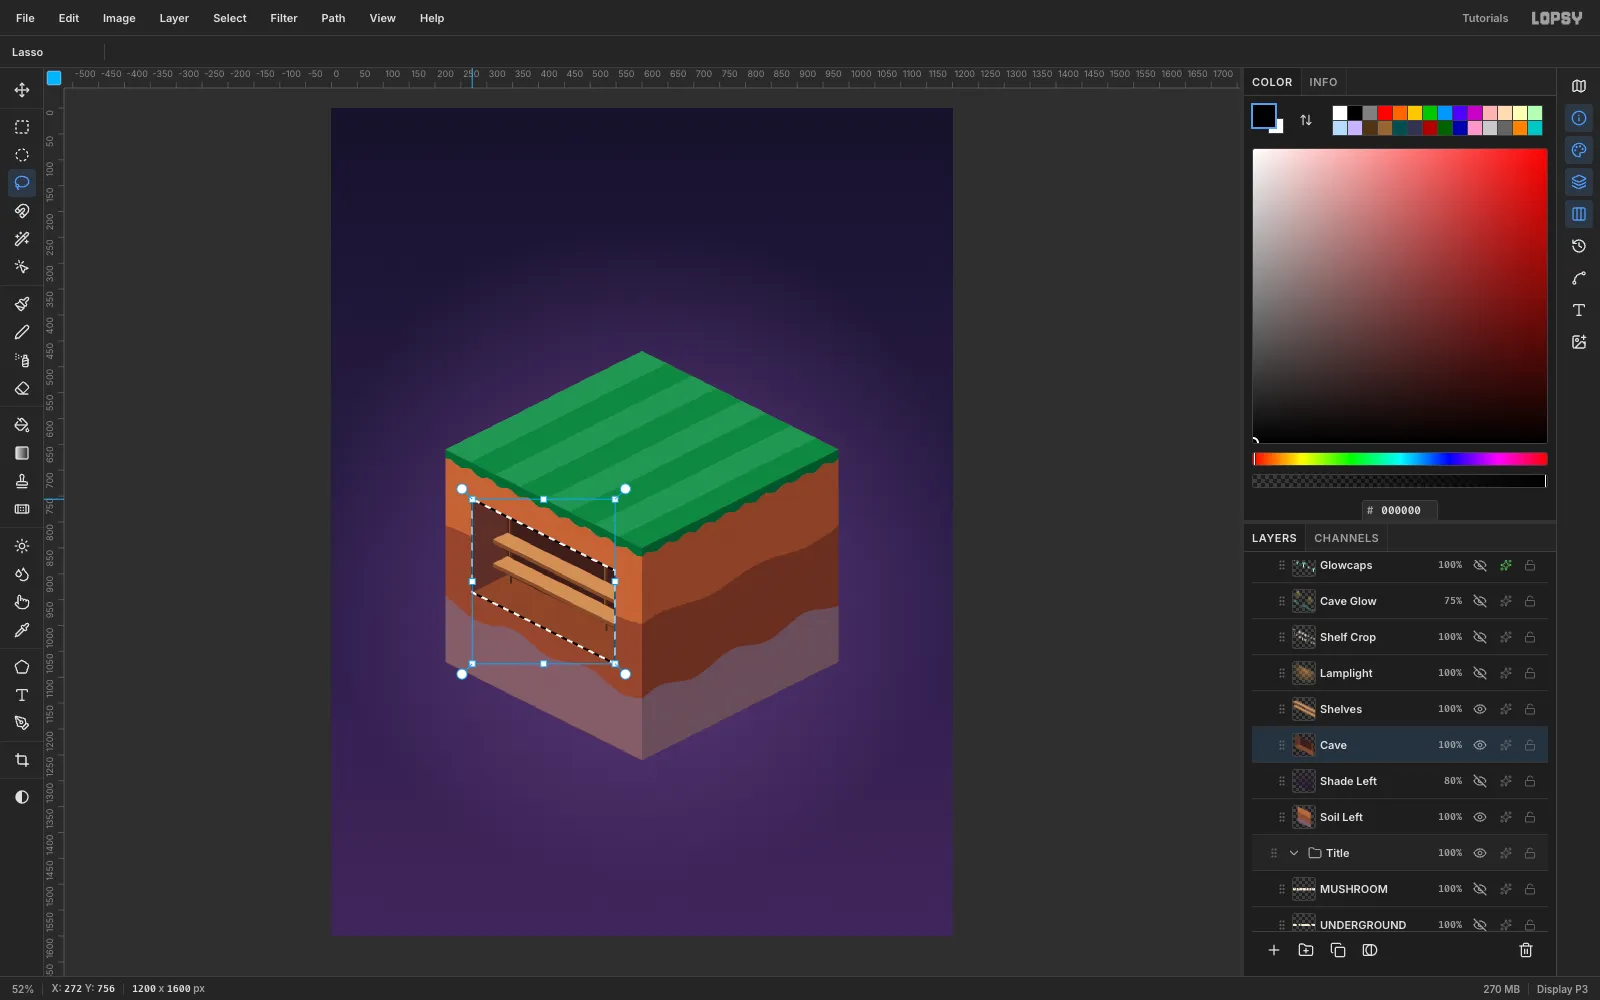
Task: Click the foreground color swatch
Action: pos(1264,116)
